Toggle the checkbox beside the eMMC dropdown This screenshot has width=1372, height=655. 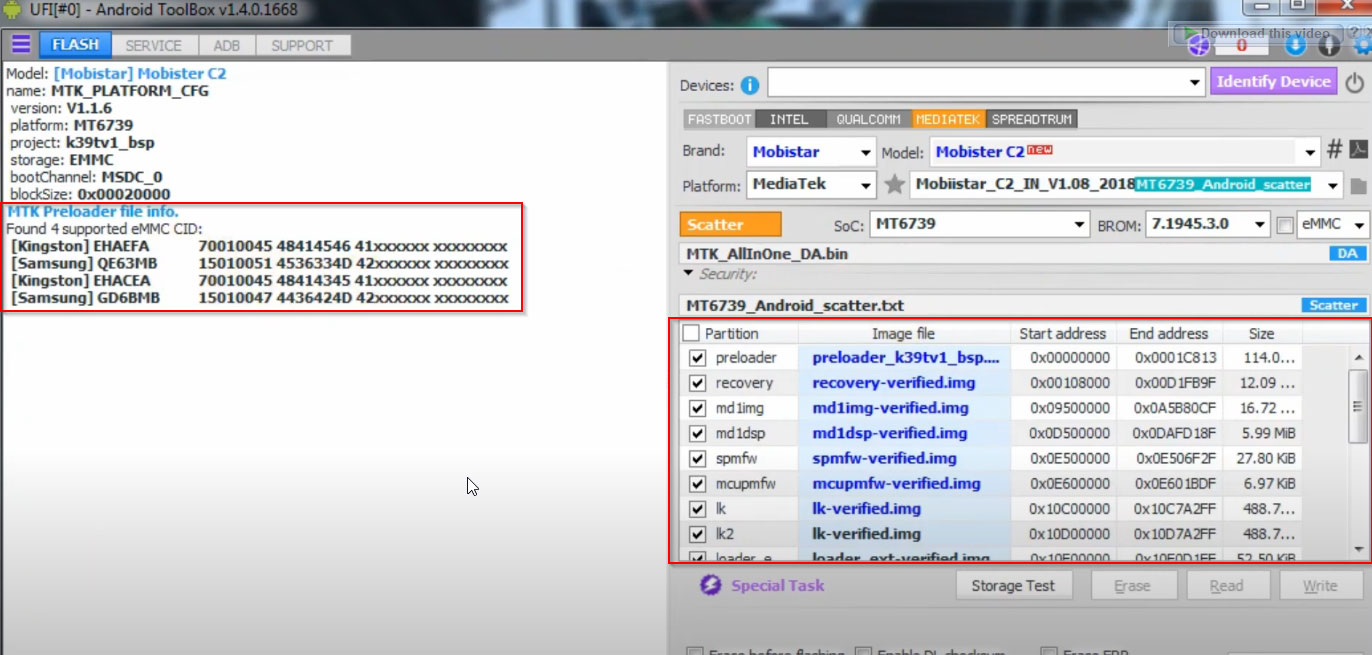(x=1285, y=226)
